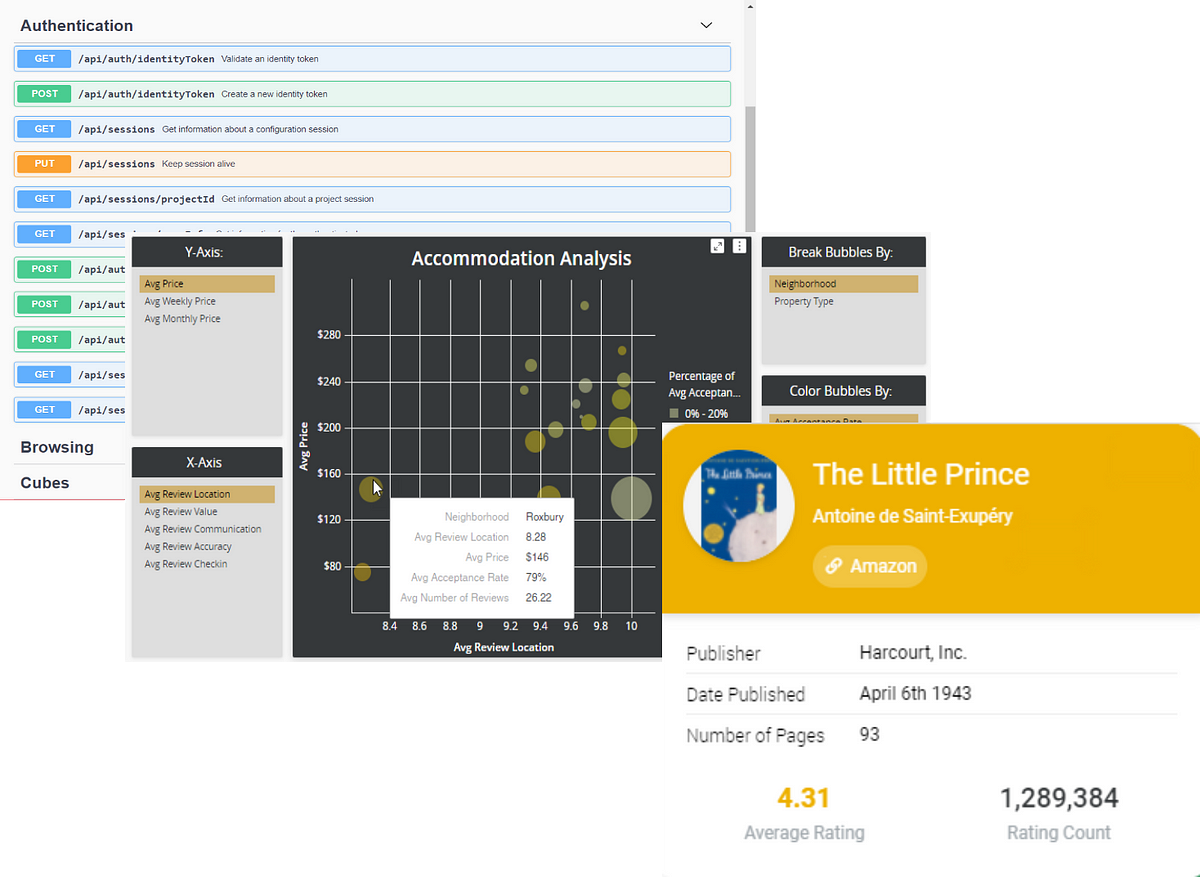This screenshot has height=877, width=1200.
Task: Click the bubble near the $80 gridline
Action: point(362,572)
